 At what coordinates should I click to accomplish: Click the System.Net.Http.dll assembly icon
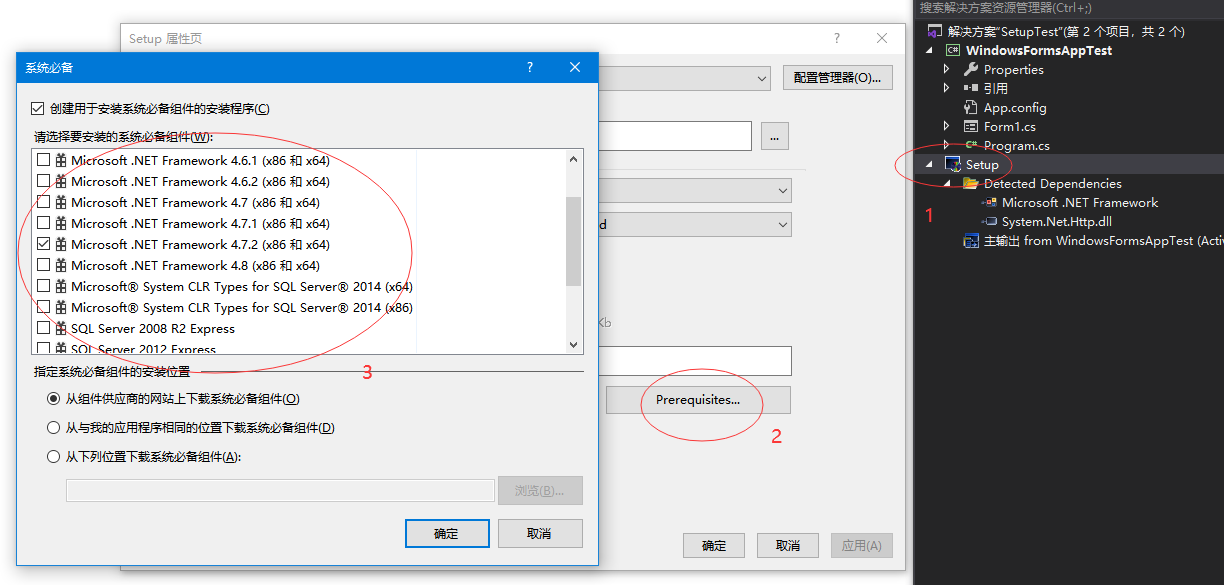coord(989,221)
